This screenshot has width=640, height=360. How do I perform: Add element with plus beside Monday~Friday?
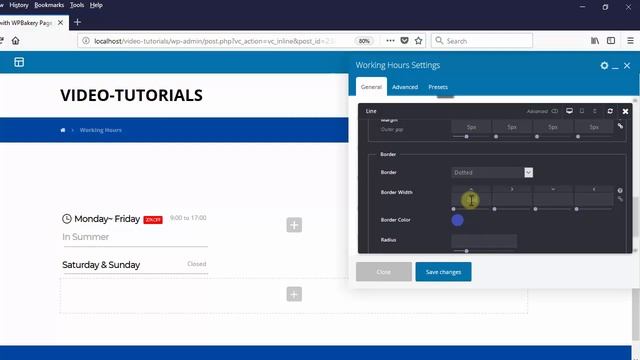click(x=294, y=225)
